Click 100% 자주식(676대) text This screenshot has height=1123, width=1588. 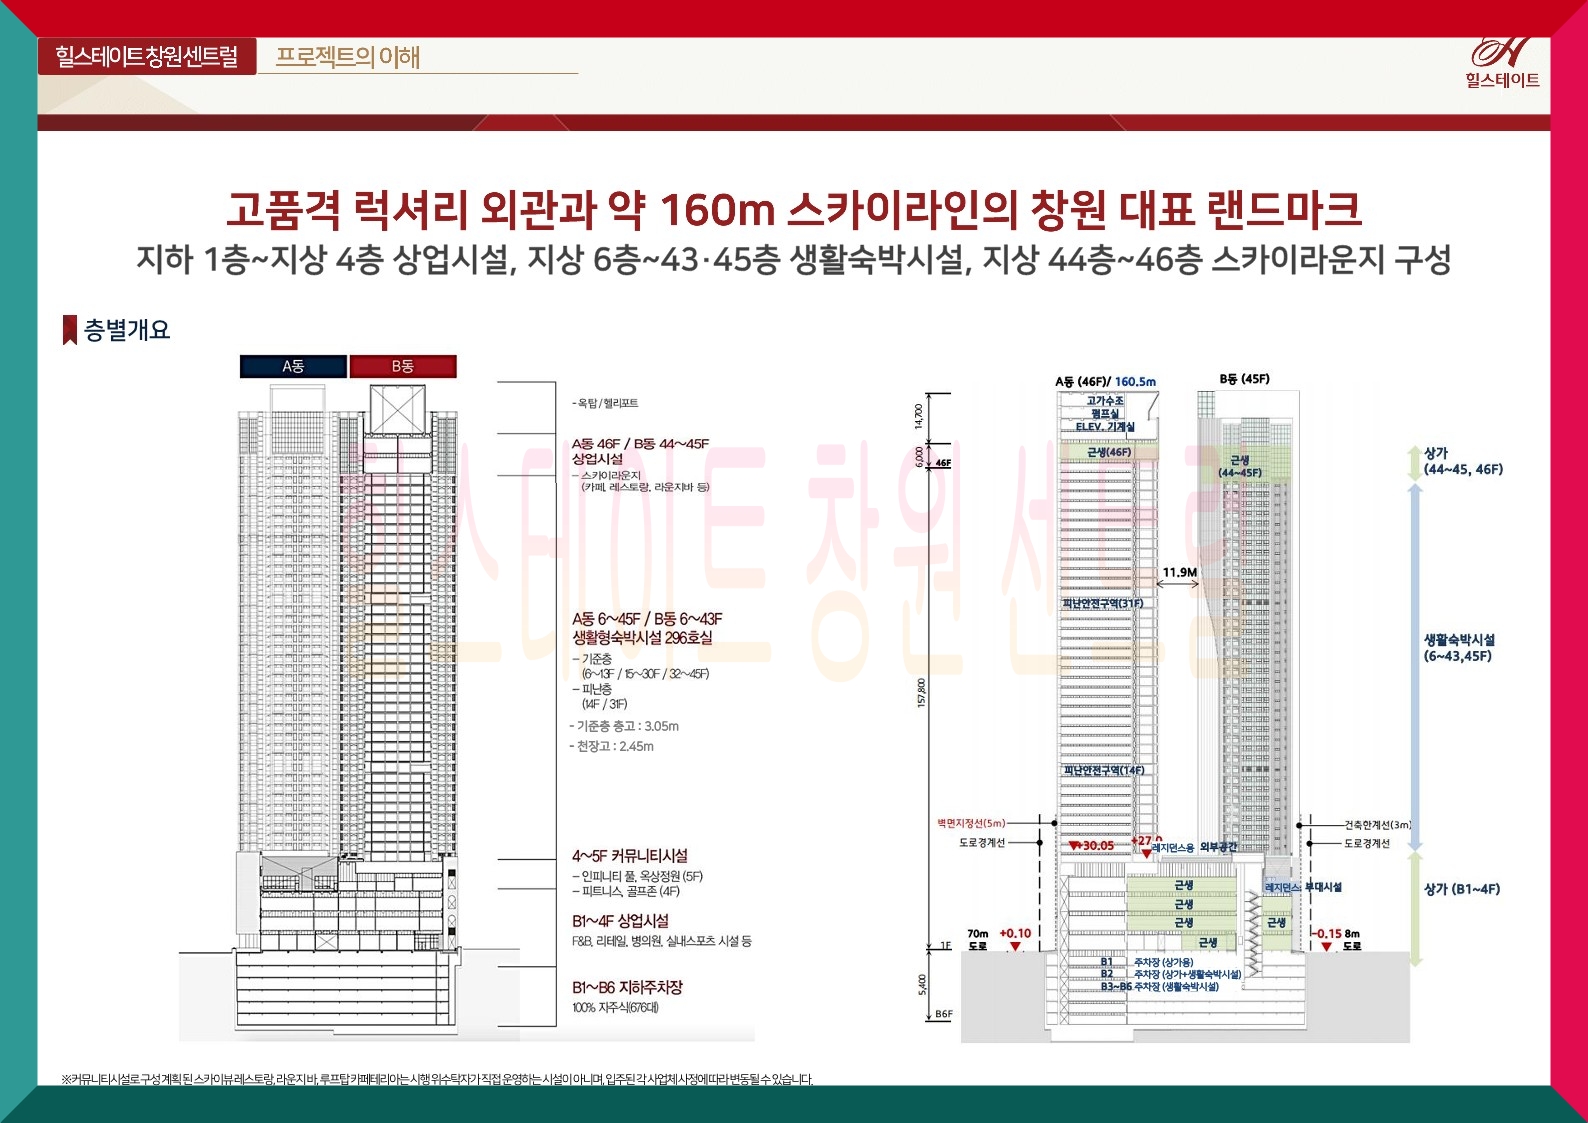coord(615,1007)
